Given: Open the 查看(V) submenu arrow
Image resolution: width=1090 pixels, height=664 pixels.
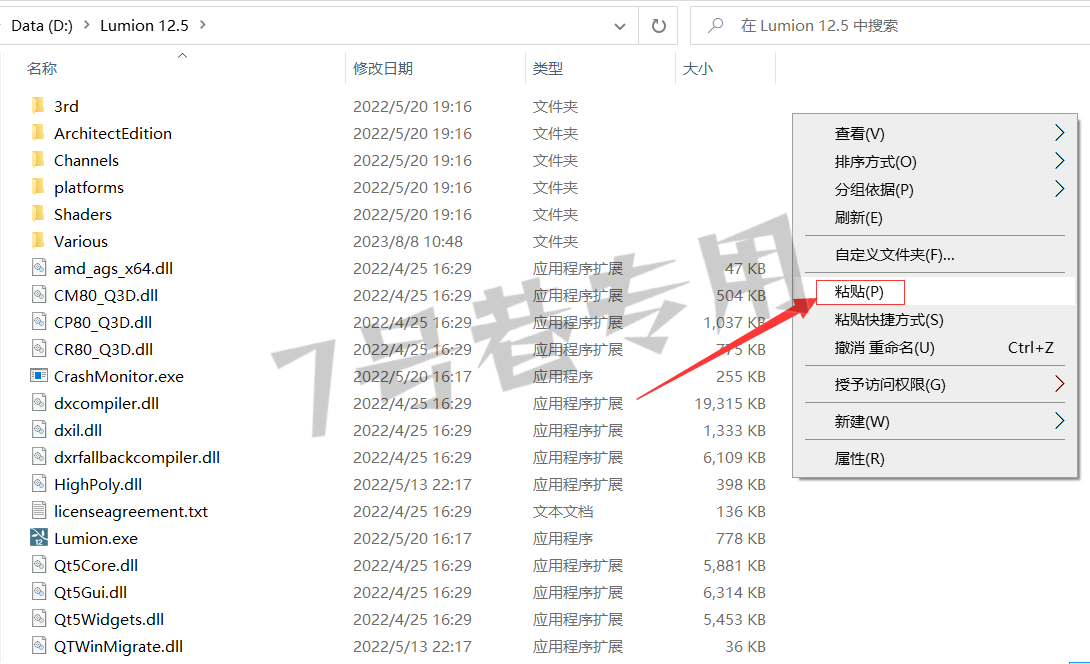Looking at the screenshot, I should (x=1059, y=133).
